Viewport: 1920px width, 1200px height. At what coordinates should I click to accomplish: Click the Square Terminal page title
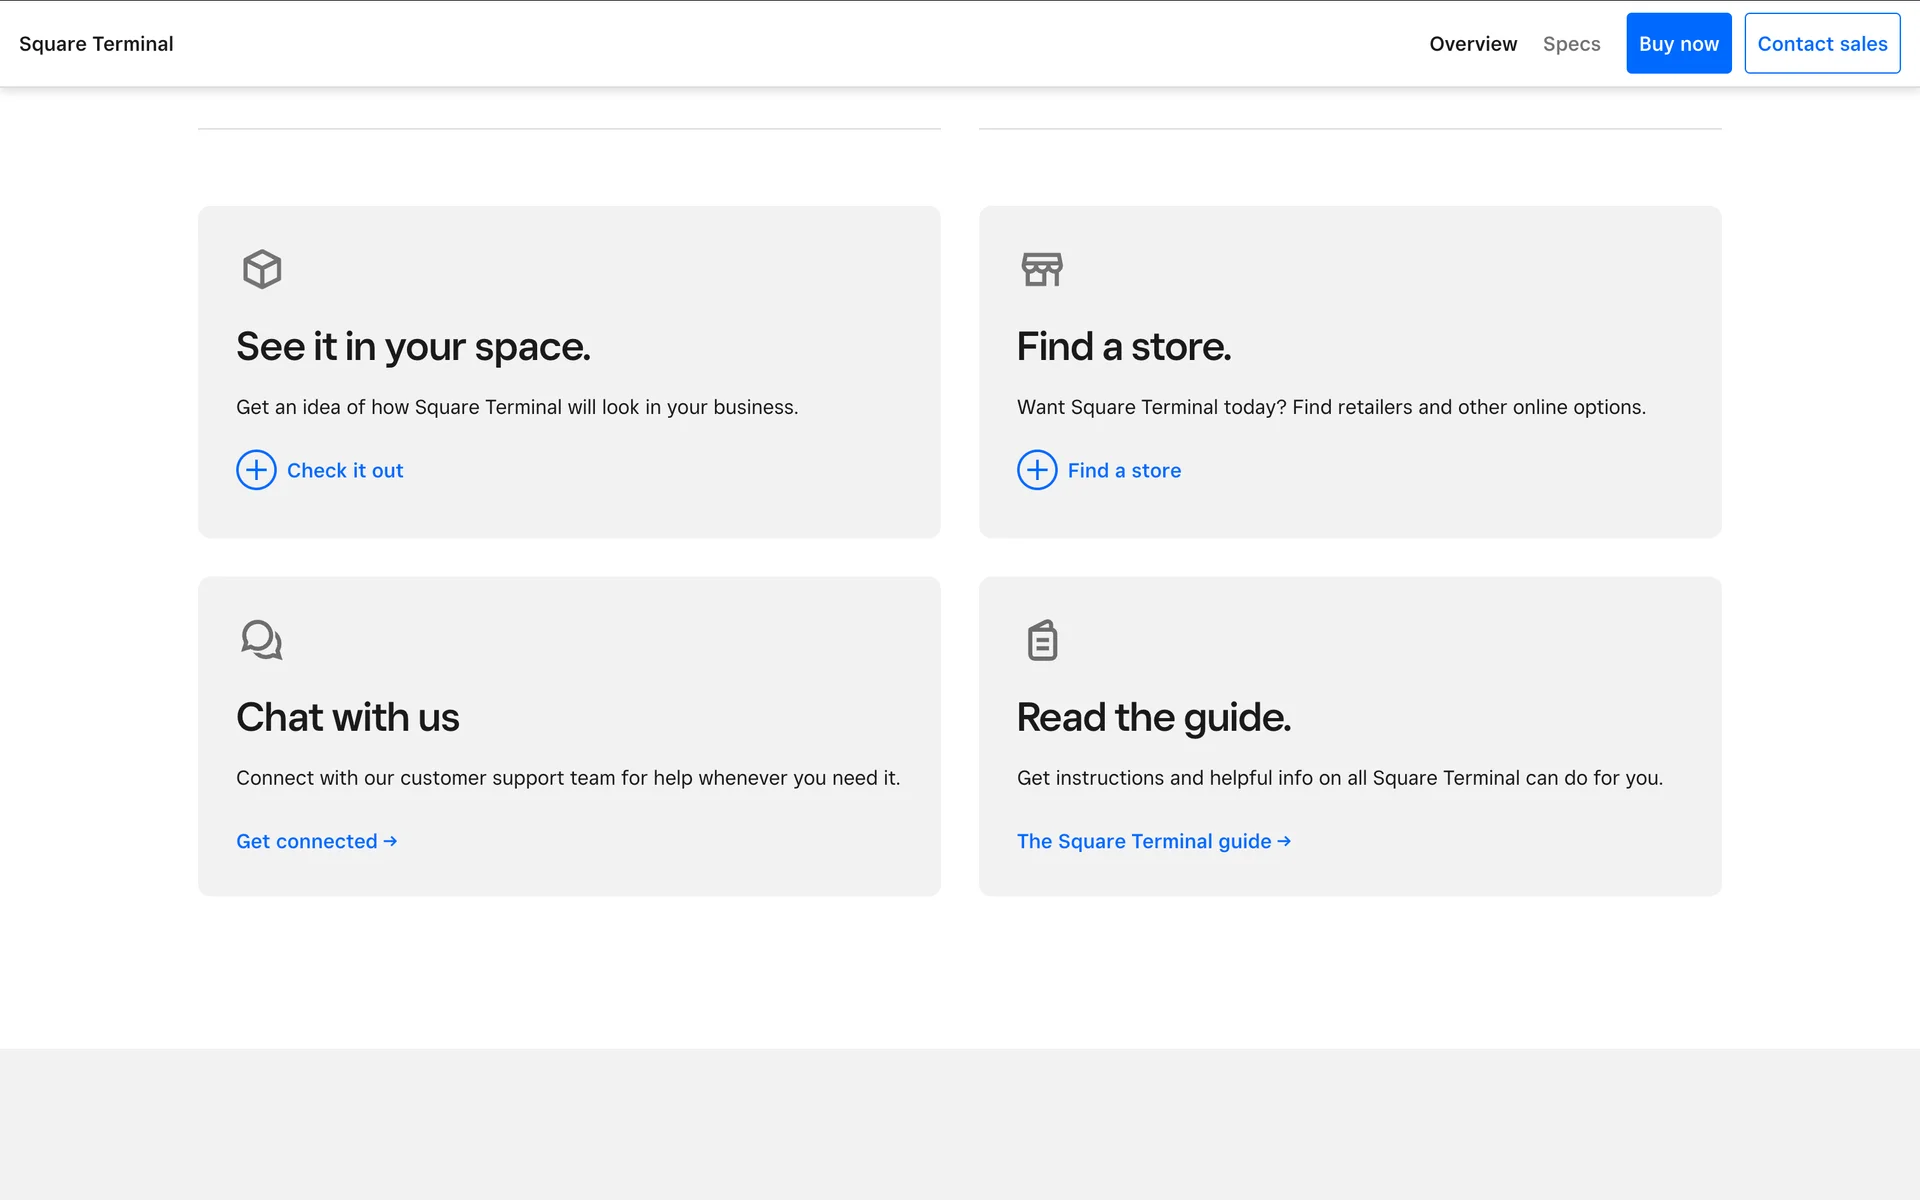click(96, 44)
